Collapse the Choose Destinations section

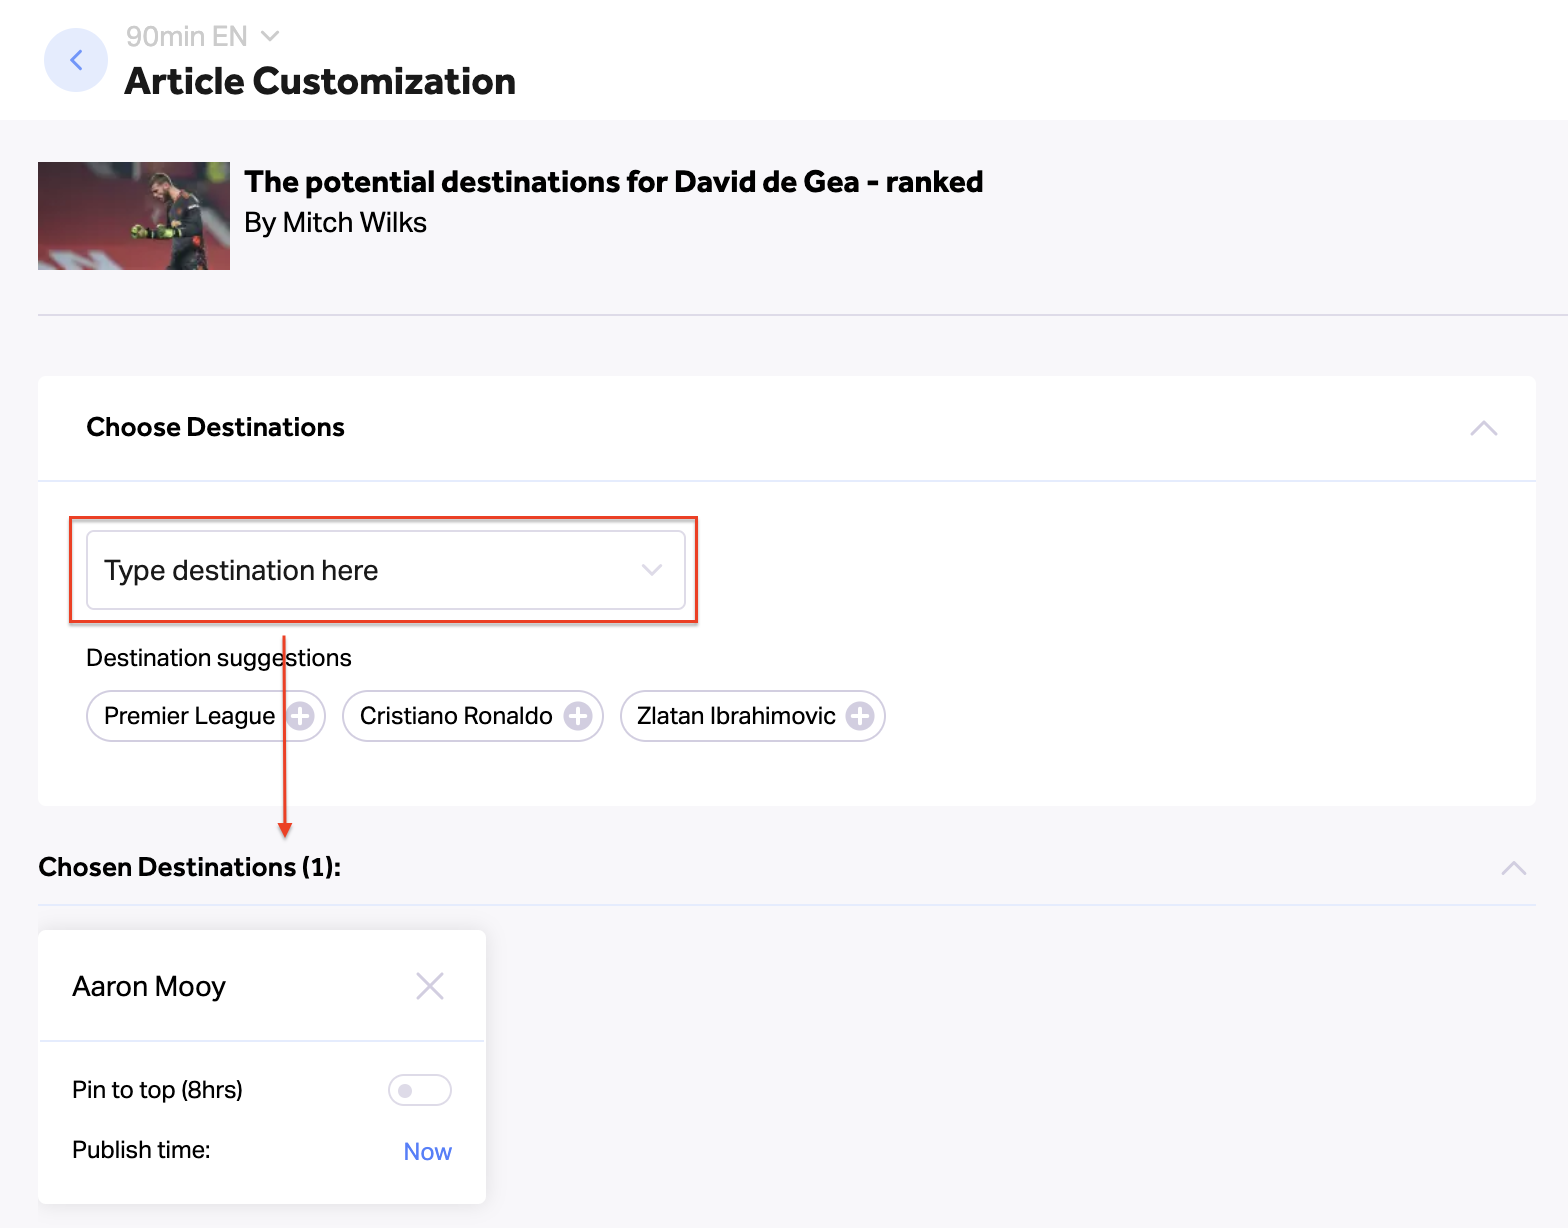point(1484,428)
